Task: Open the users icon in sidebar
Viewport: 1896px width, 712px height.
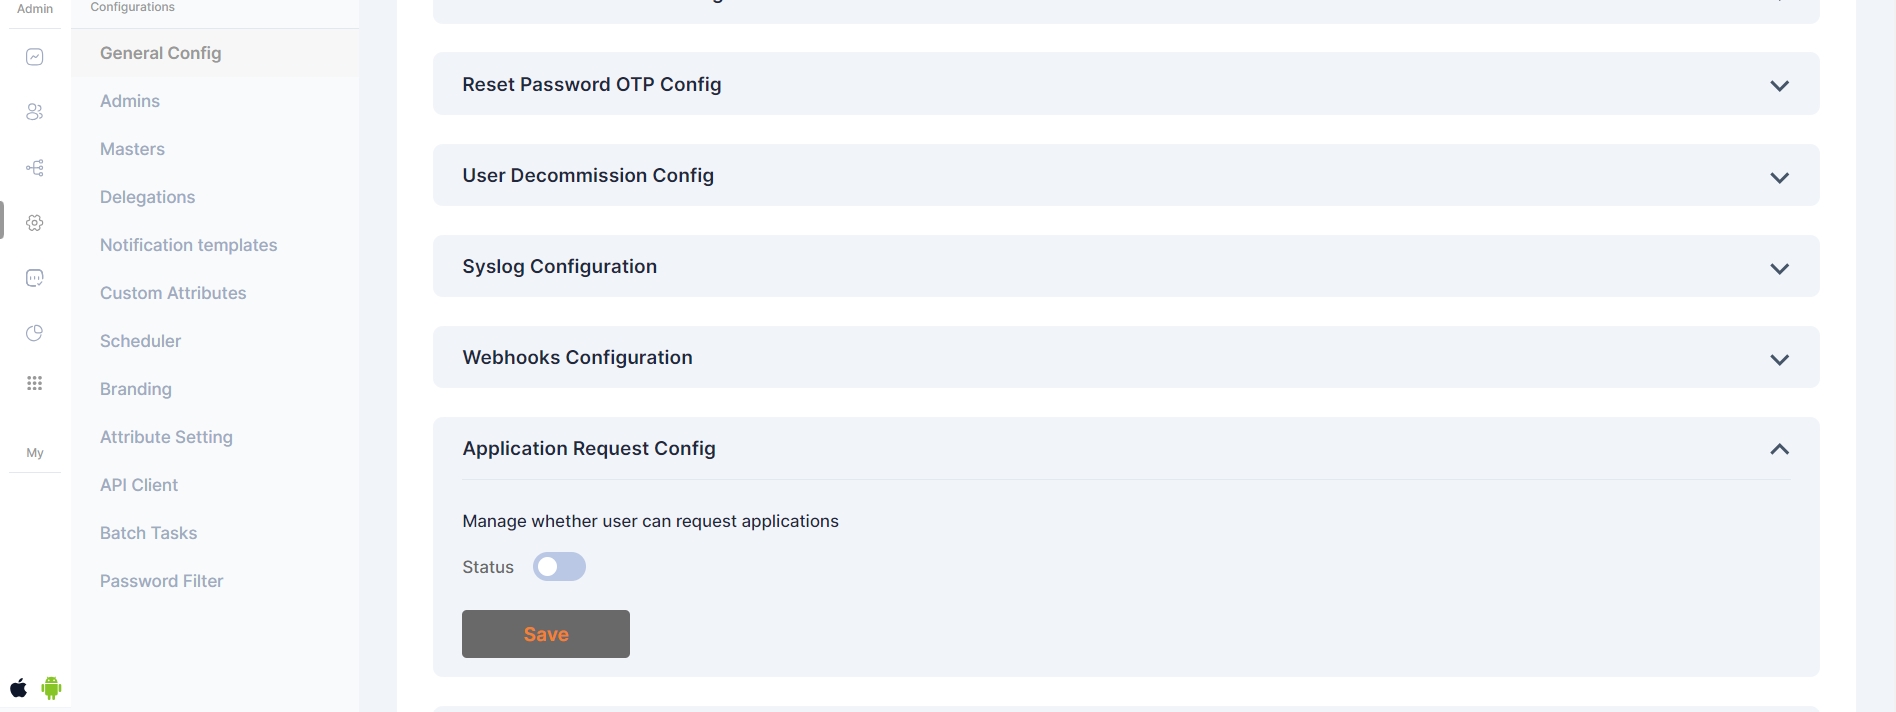Action: pos(35,112)
